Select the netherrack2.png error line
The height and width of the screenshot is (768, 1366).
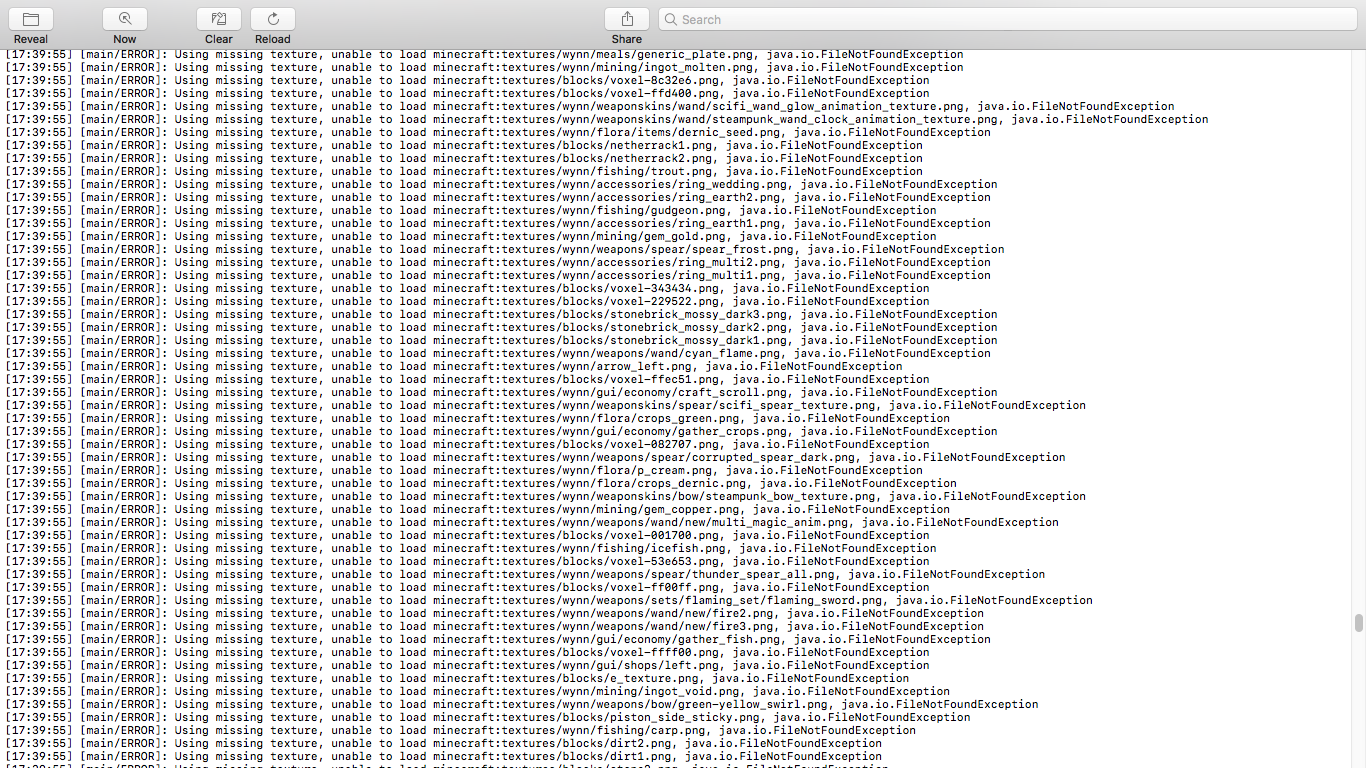(x=464, y=159)
